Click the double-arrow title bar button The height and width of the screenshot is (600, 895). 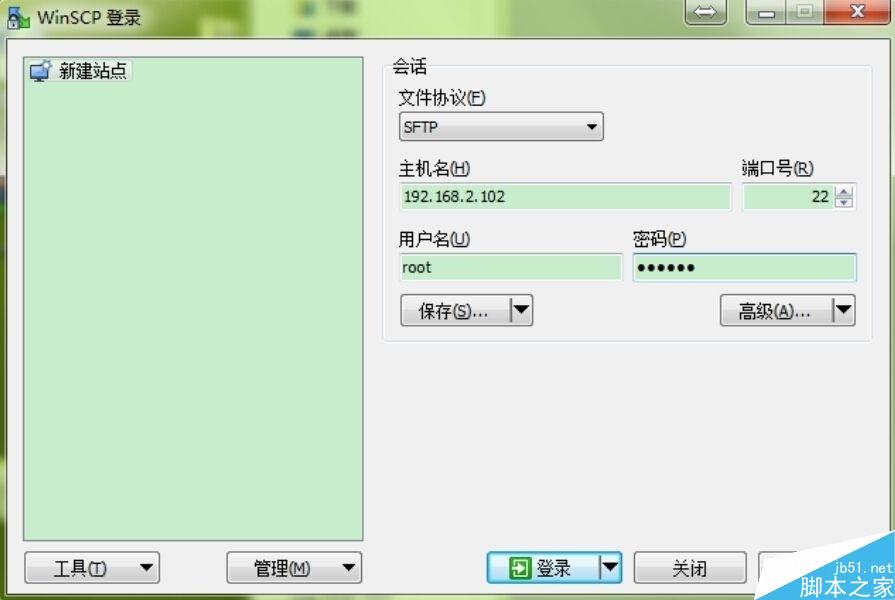[705, 11]
